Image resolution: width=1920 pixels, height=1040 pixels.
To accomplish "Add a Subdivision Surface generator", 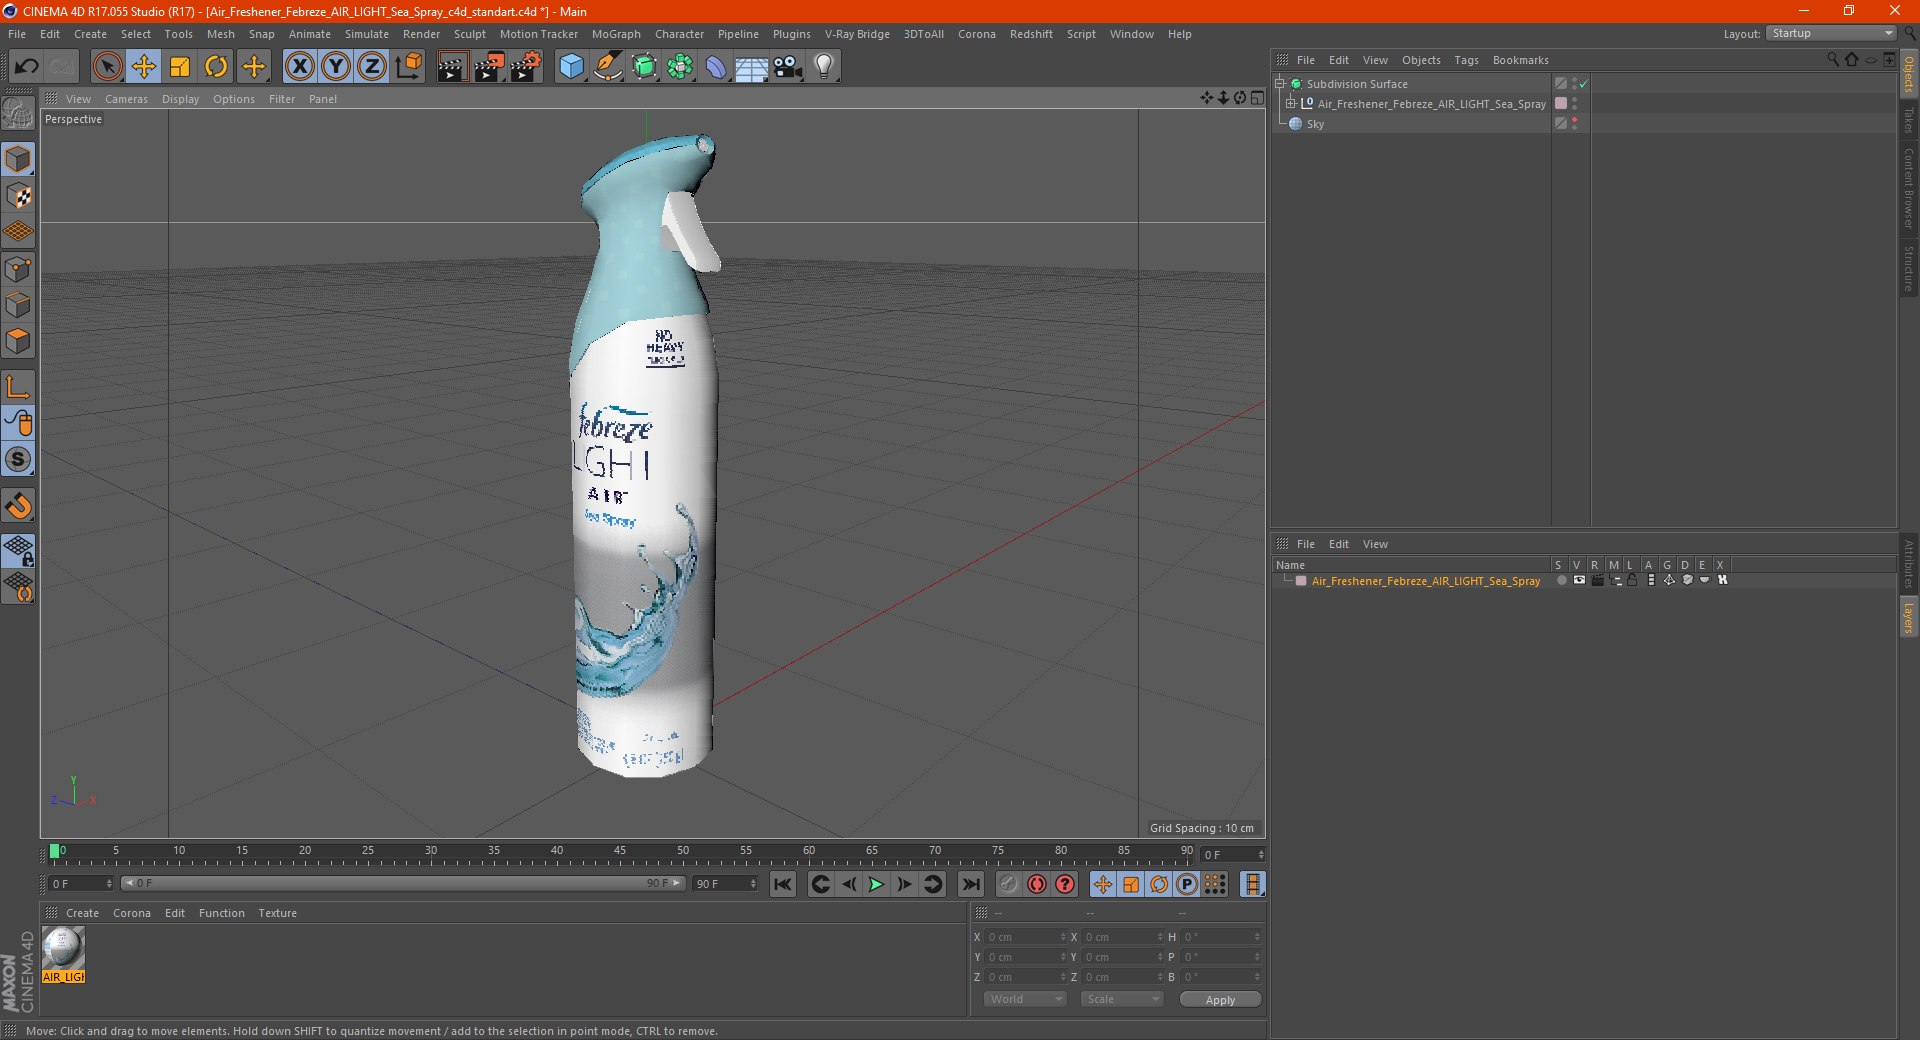I will point(644,67).
